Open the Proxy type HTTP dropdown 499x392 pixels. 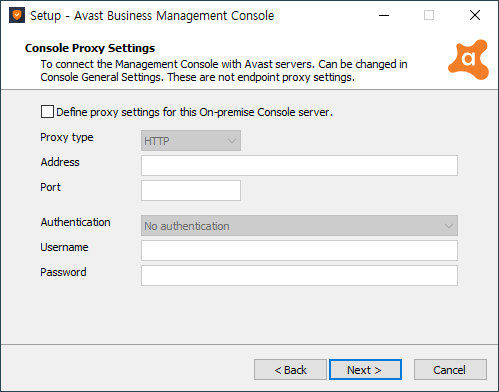tap(191, 141)
